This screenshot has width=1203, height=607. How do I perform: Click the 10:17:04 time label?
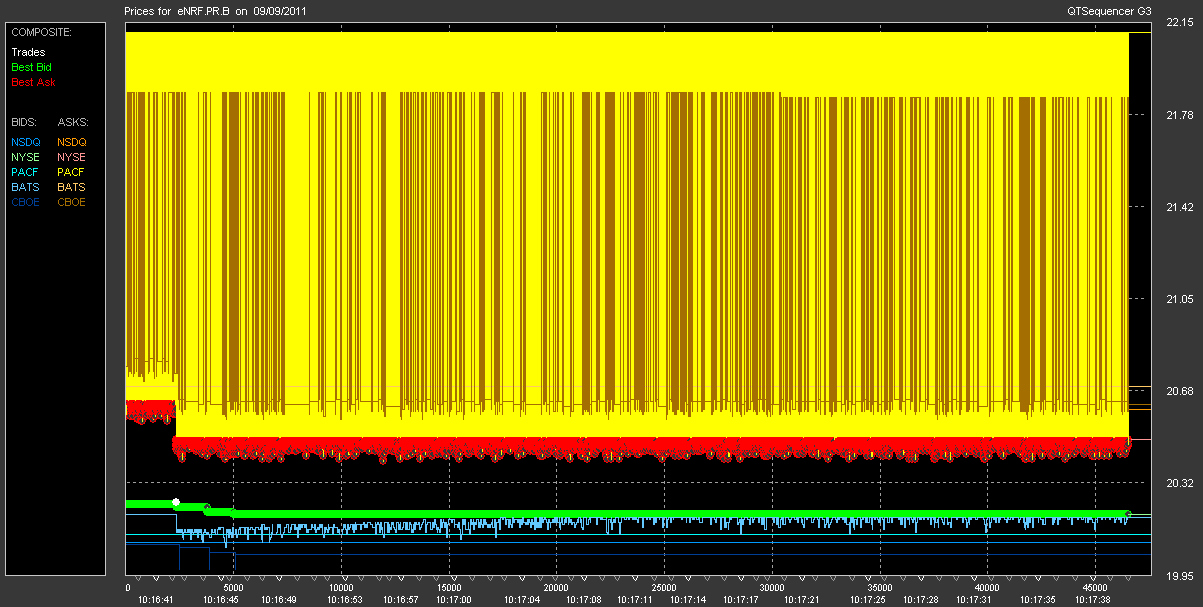point(521,600)
